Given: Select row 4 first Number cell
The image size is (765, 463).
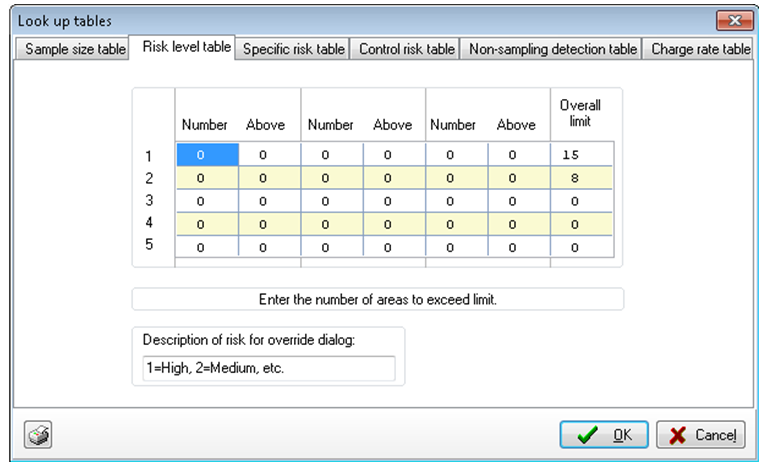Looking at the screenshot, I should coord(207,224).
